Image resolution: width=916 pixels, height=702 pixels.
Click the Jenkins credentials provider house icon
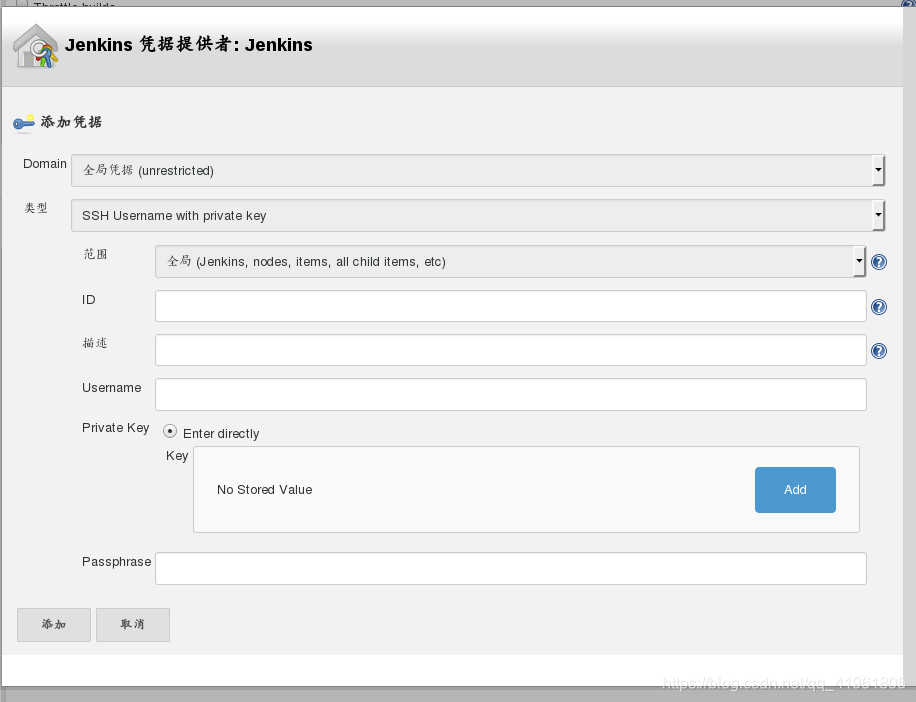[36, 46]
